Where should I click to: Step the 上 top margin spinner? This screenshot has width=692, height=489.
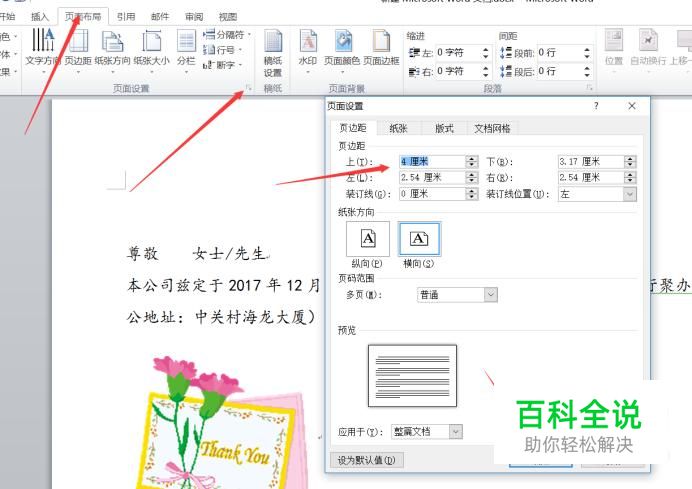(472, 162)
